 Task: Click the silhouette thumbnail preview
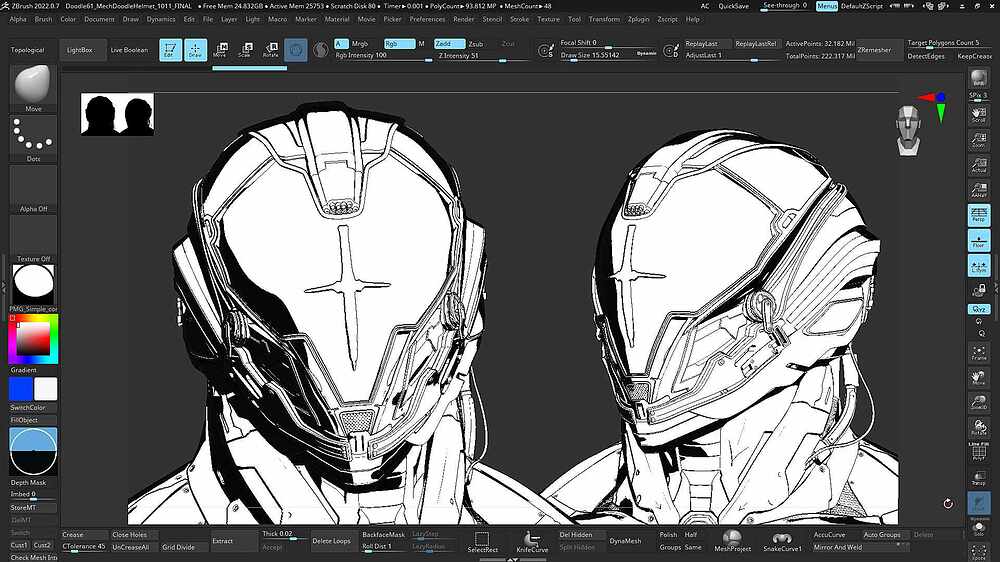coord(117,114)
